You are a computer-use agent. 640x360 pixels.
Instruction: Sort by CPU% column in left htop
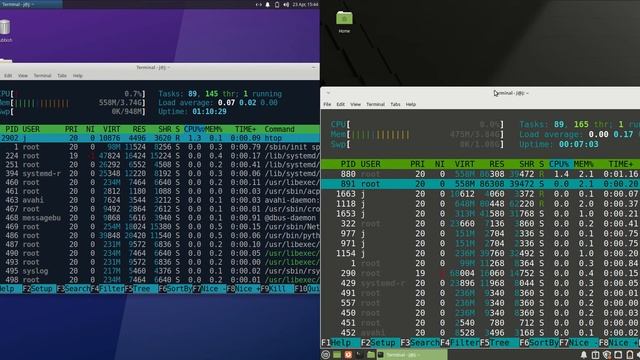(x=193, y=129)
